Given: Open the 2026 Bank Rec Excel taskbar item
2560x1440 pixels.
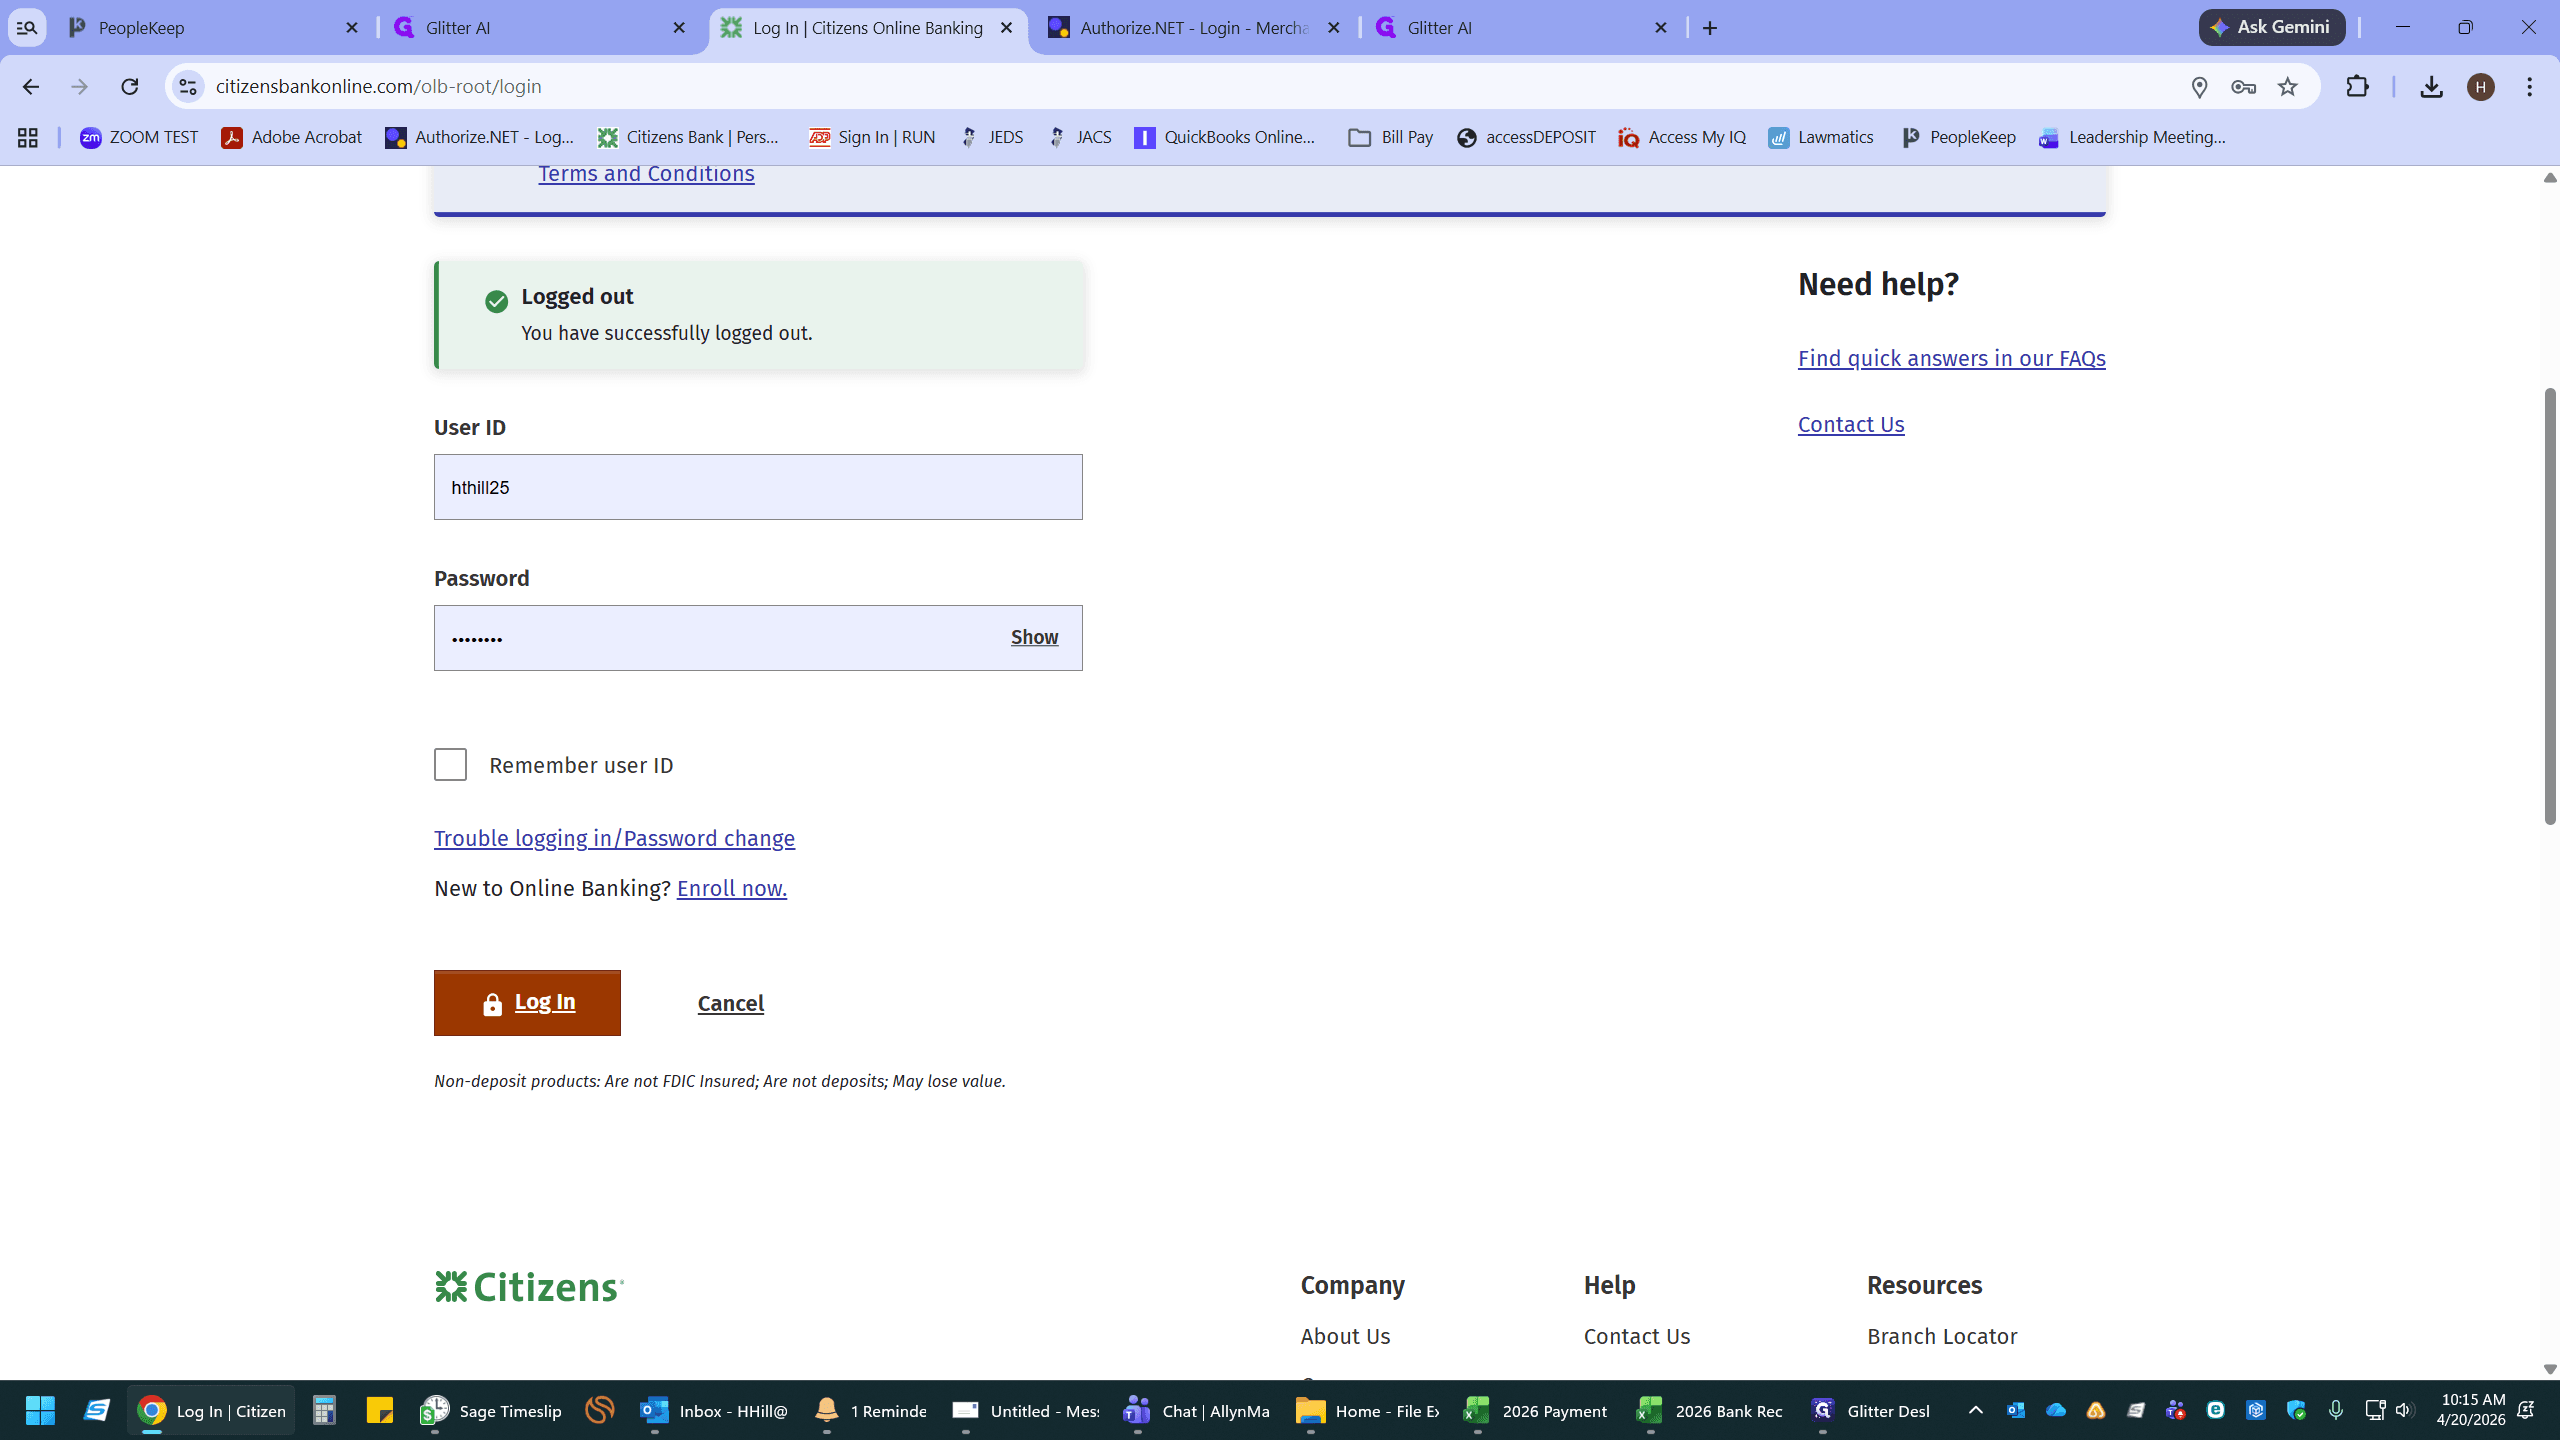Looking at the screenshot, I should coord(1710,1411).
